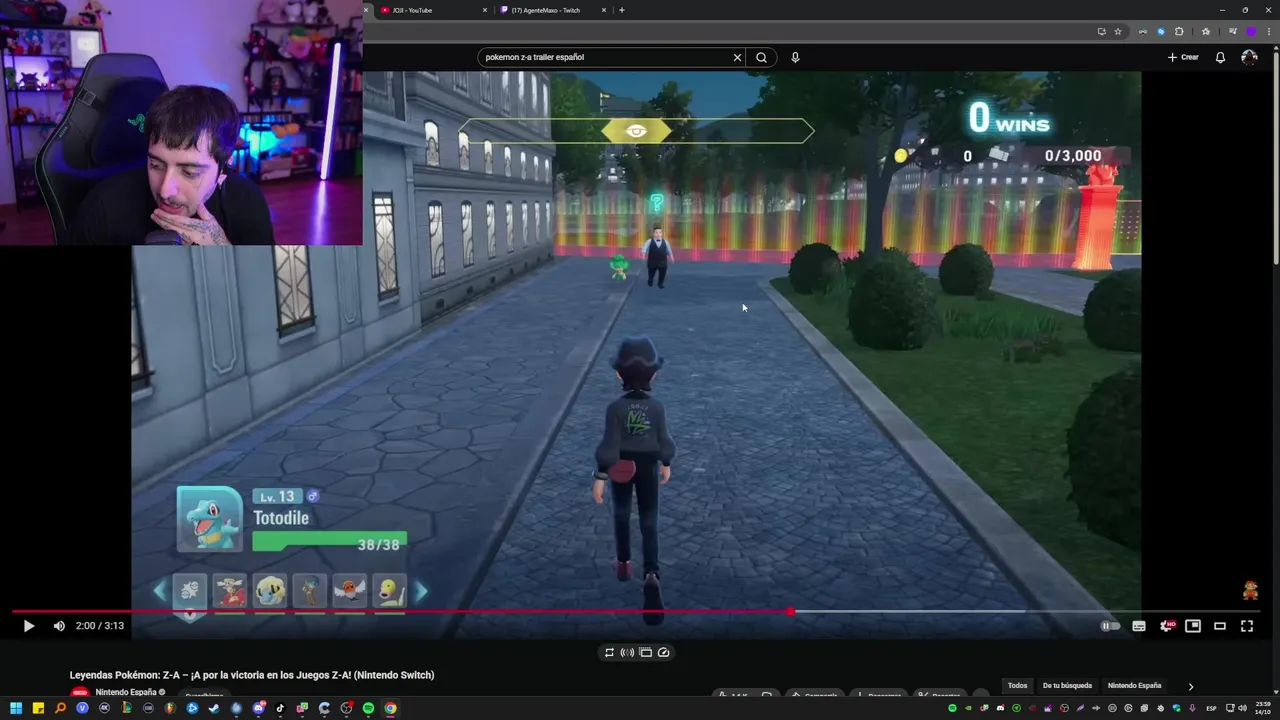The width and height of the screenshot is (1280, 720).
Task: Open Windows taskbar search
Action: coord(60,708)
